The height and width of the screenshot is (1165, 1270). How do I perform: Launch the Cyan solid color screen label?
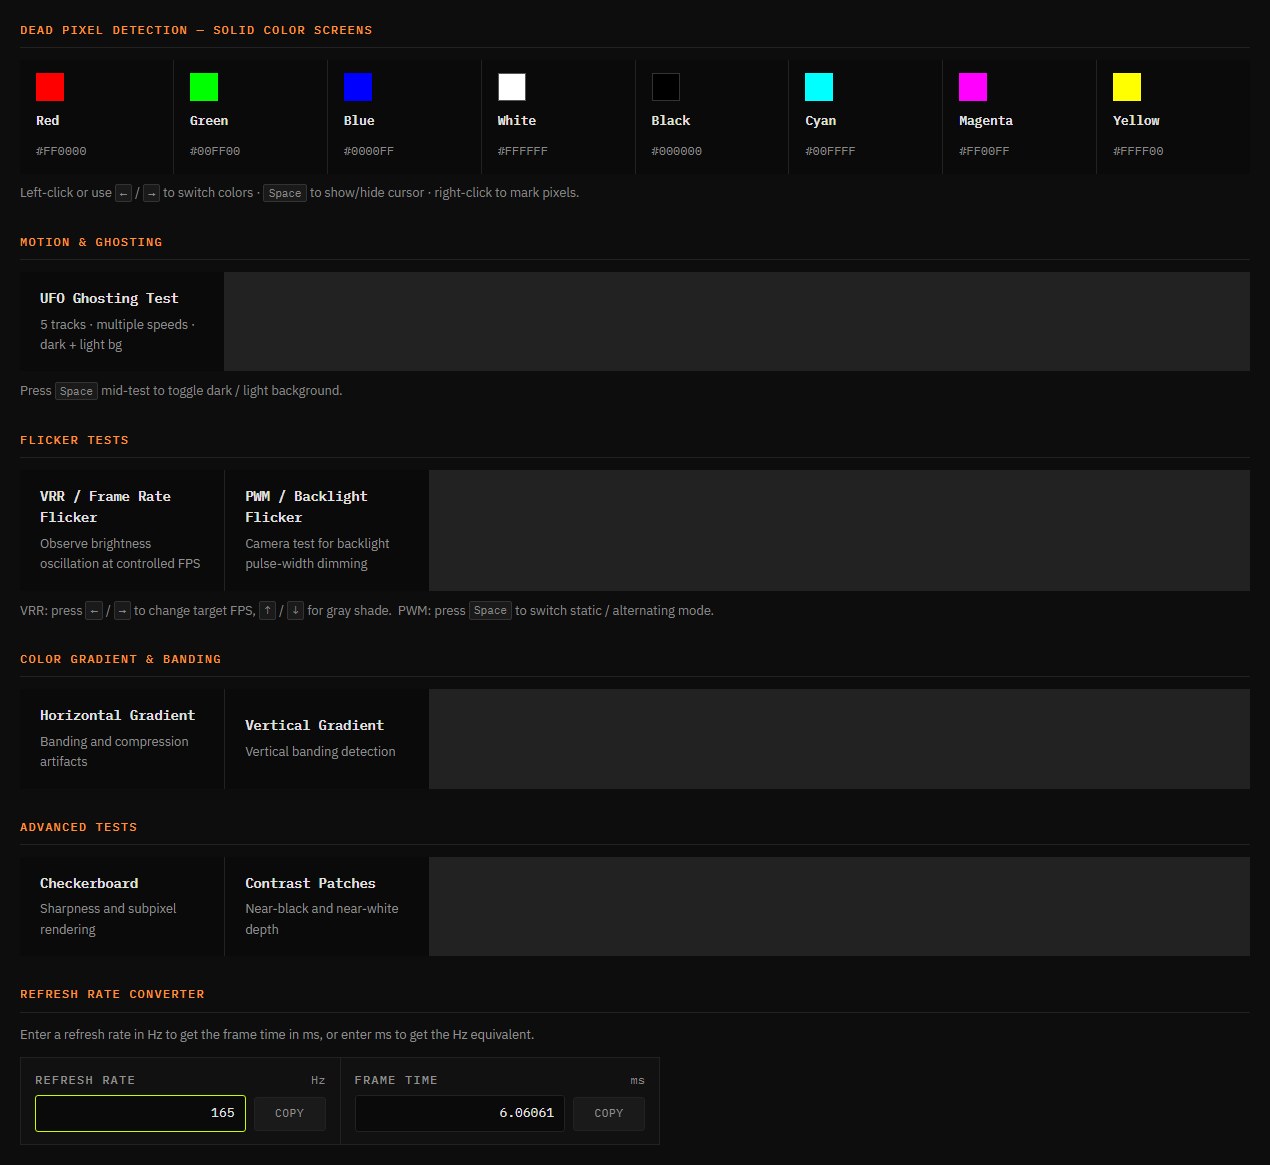(x=821, y=121)
